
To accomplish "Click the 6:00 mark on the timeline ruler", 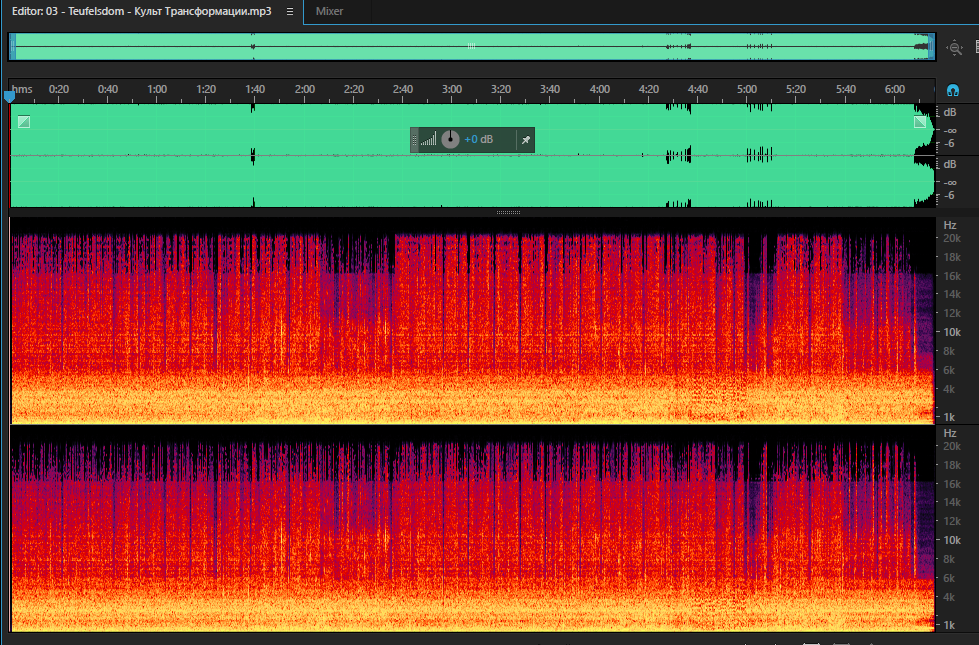I will (x=895, y=89).
